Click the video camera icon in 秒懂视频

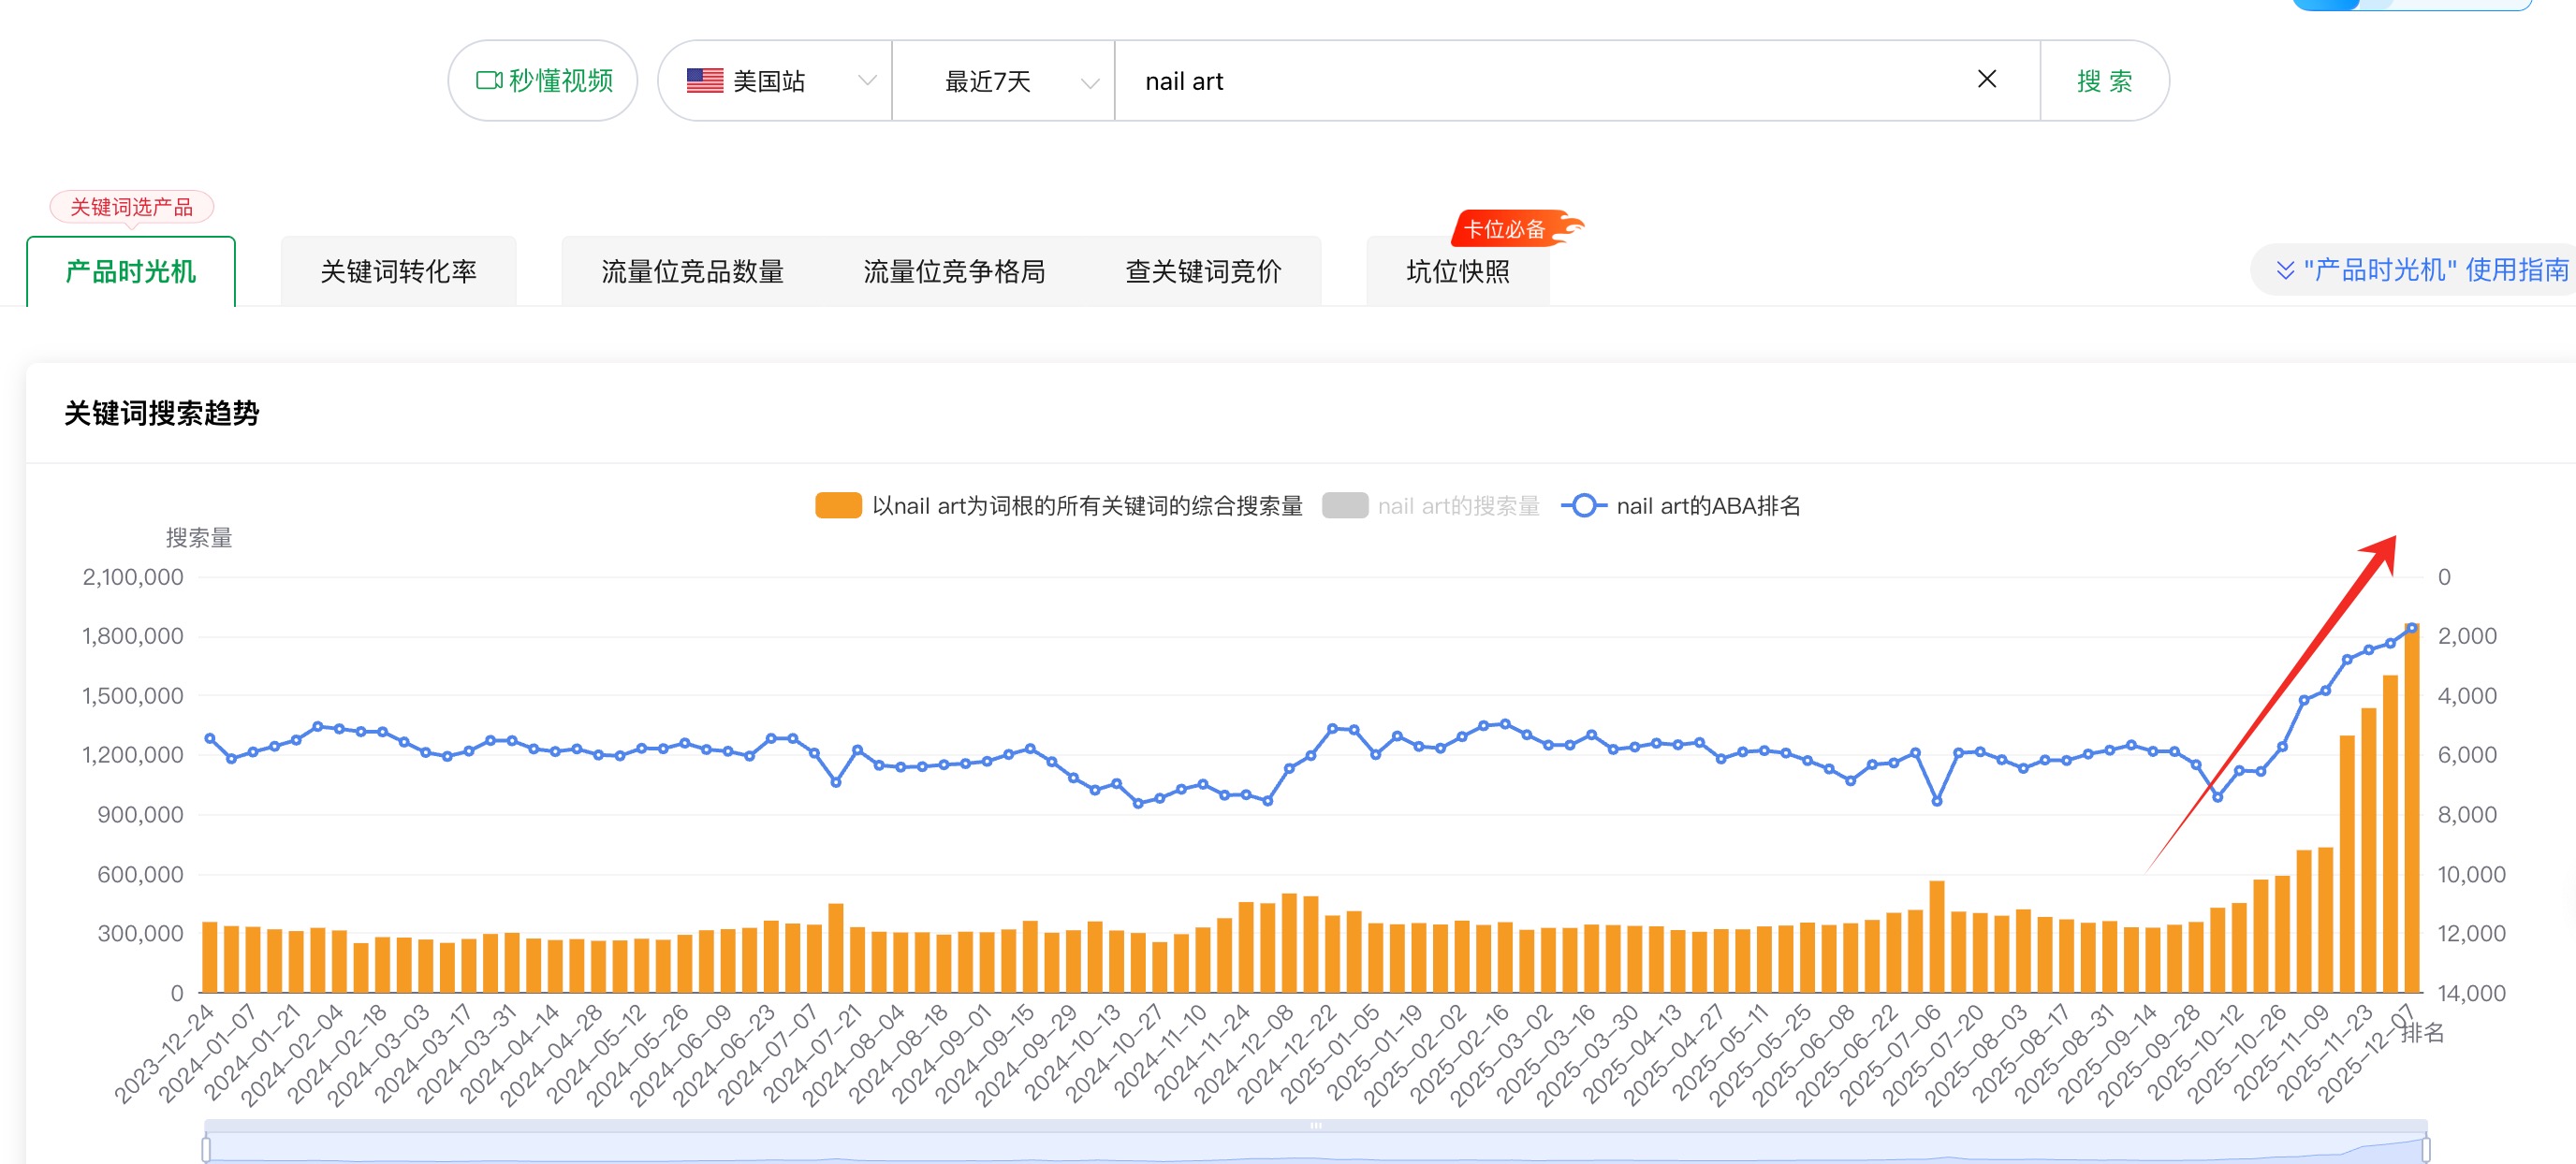[488, 80]
